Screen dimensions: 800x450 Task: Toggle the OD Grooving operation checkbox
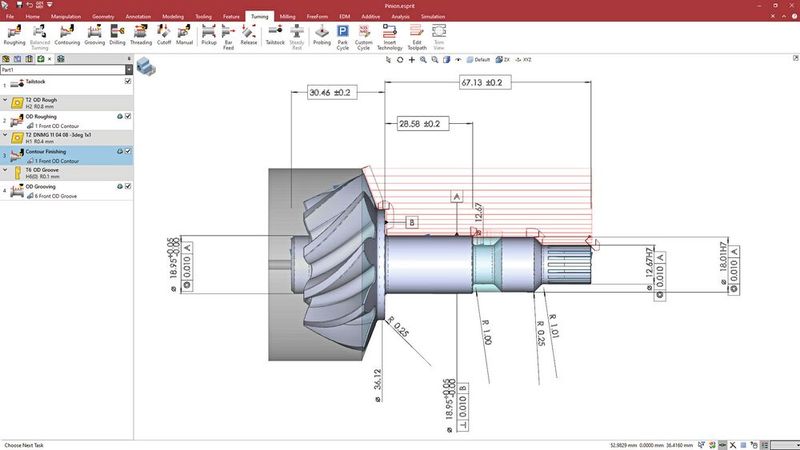click(x=128, y=187)
